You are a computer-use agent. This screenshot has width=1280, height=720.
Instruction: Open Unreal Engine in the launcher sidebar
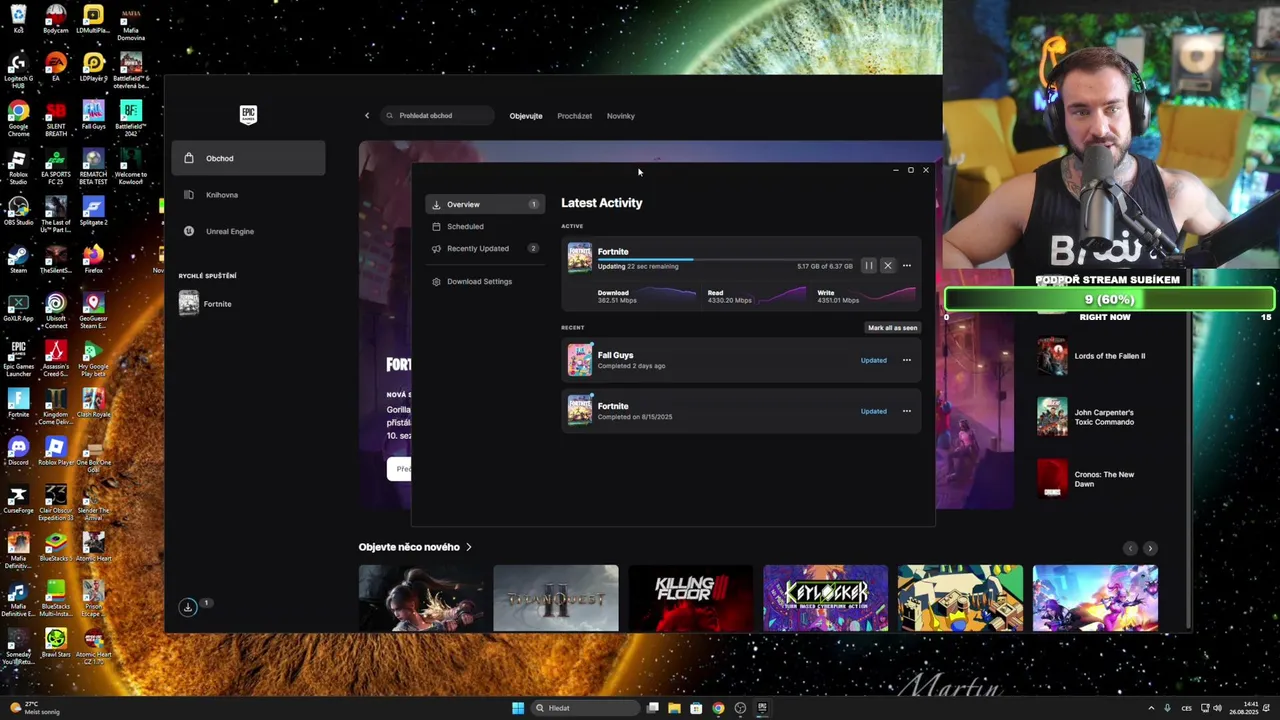pyautogui.click(x=248, y=231)
